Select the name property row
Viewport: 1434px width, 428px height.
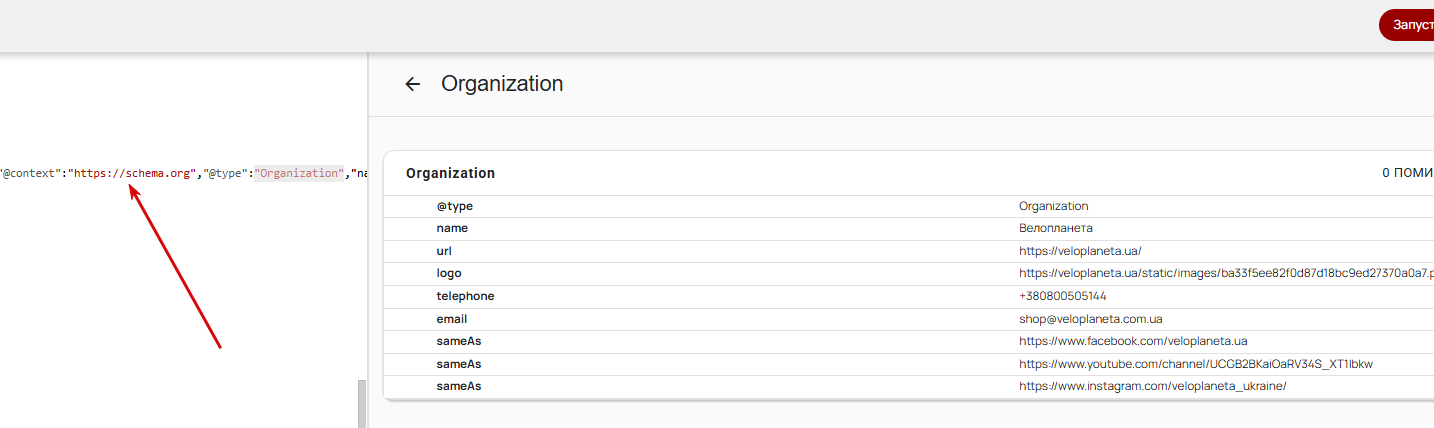coord(908,228)
